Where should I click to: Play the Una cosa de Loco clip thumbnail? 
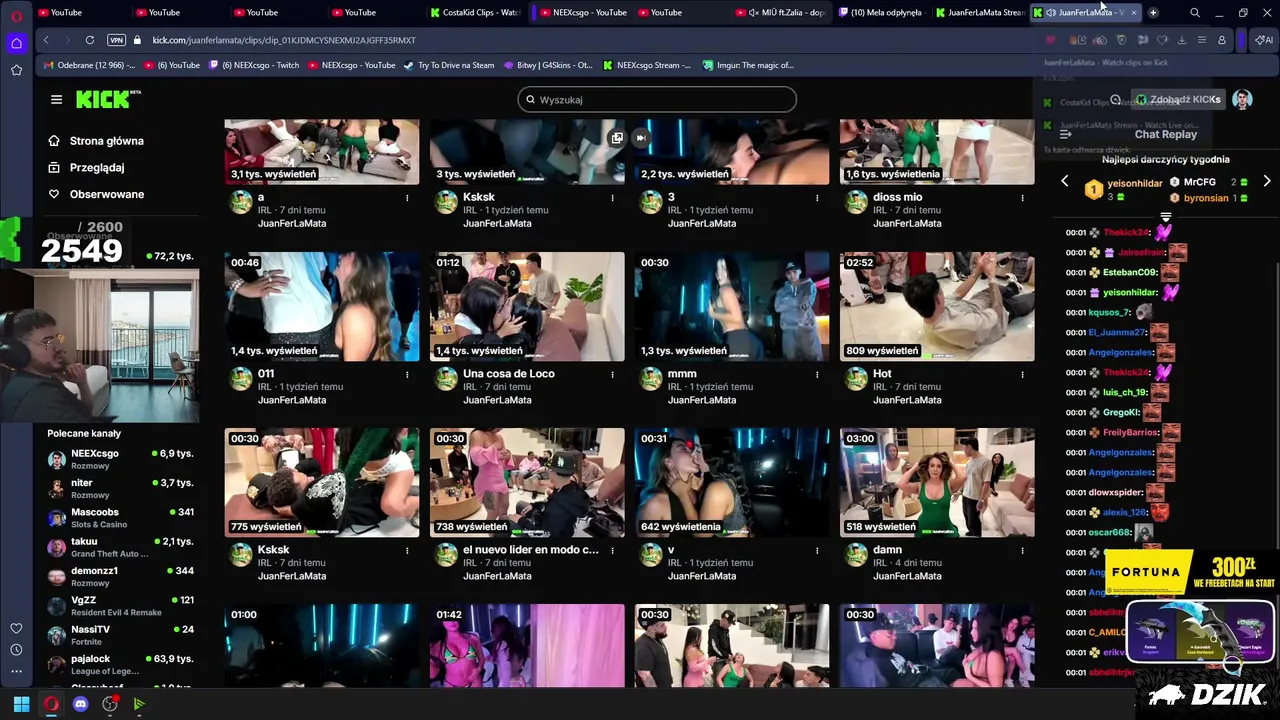(x=527, y=306)
